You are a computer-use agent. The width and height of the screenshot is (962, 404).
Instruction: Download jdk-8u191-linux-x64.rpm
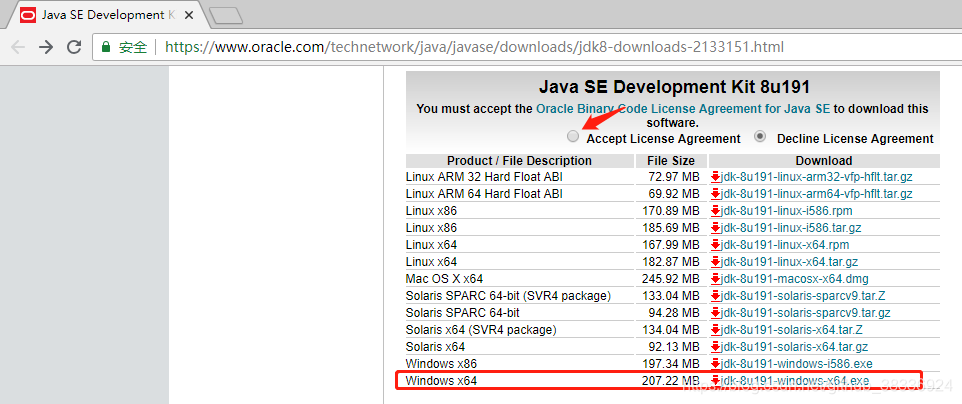785,245
